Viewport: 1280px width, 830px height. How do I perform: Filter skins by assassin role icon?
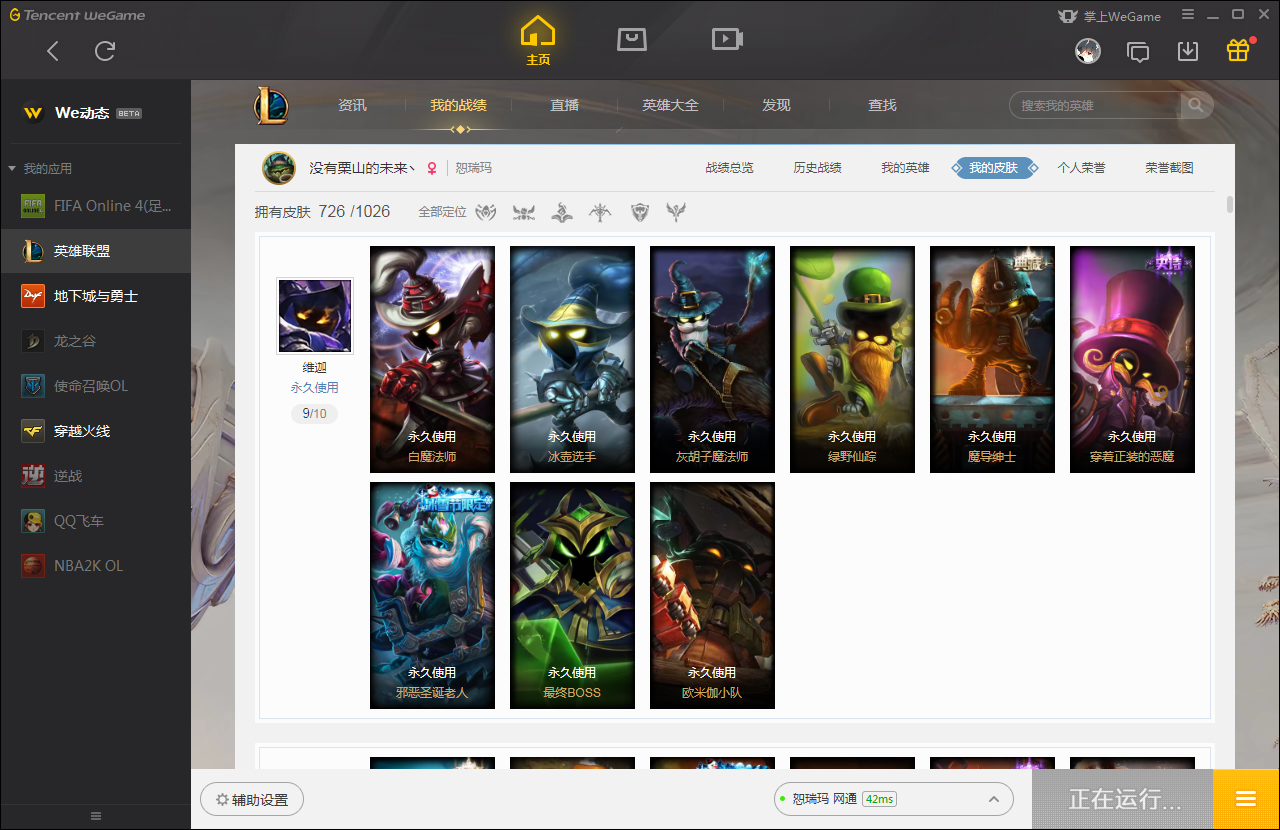pyautogui.click(x=485, y=212)
